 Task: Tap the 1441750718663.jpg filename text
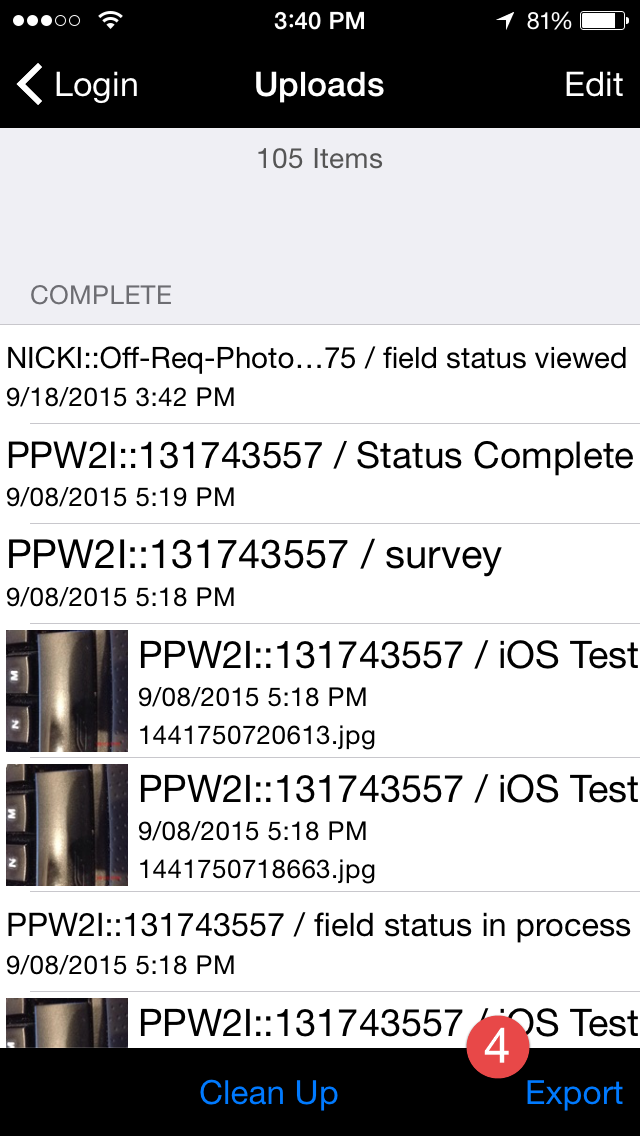[x=257, y=870]
